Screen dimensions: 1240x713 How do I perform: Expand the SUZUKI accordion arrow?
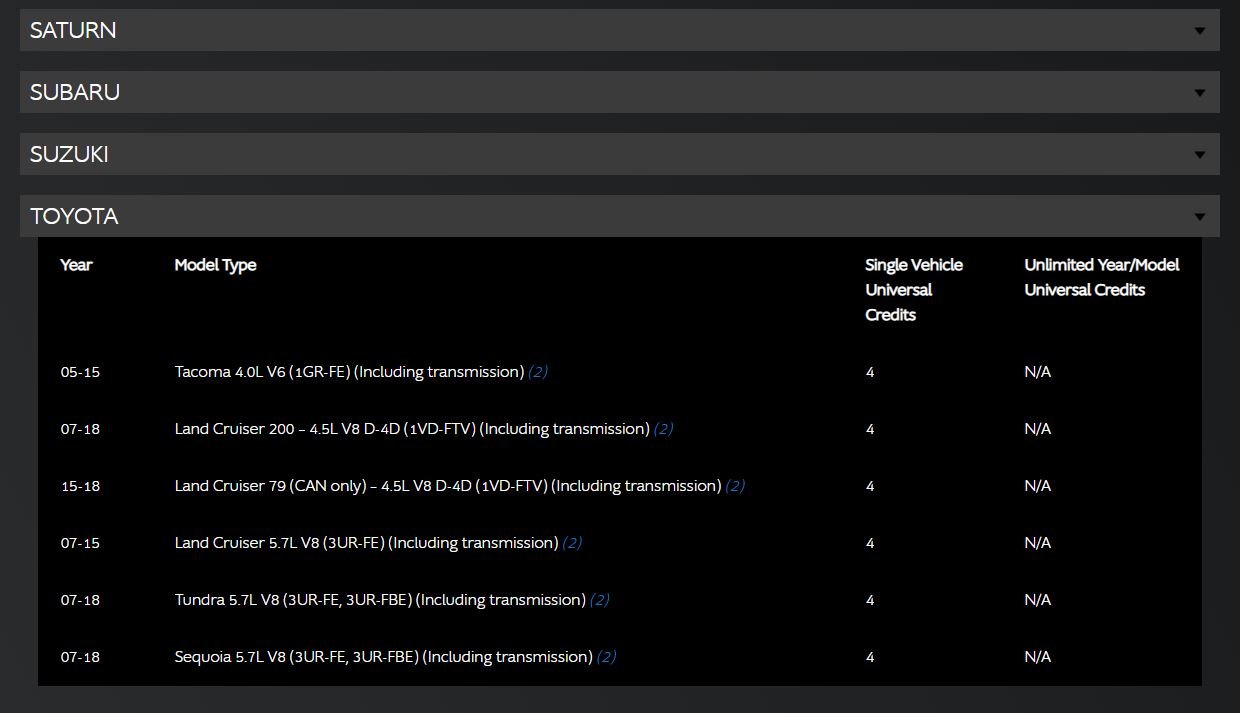1199,155
